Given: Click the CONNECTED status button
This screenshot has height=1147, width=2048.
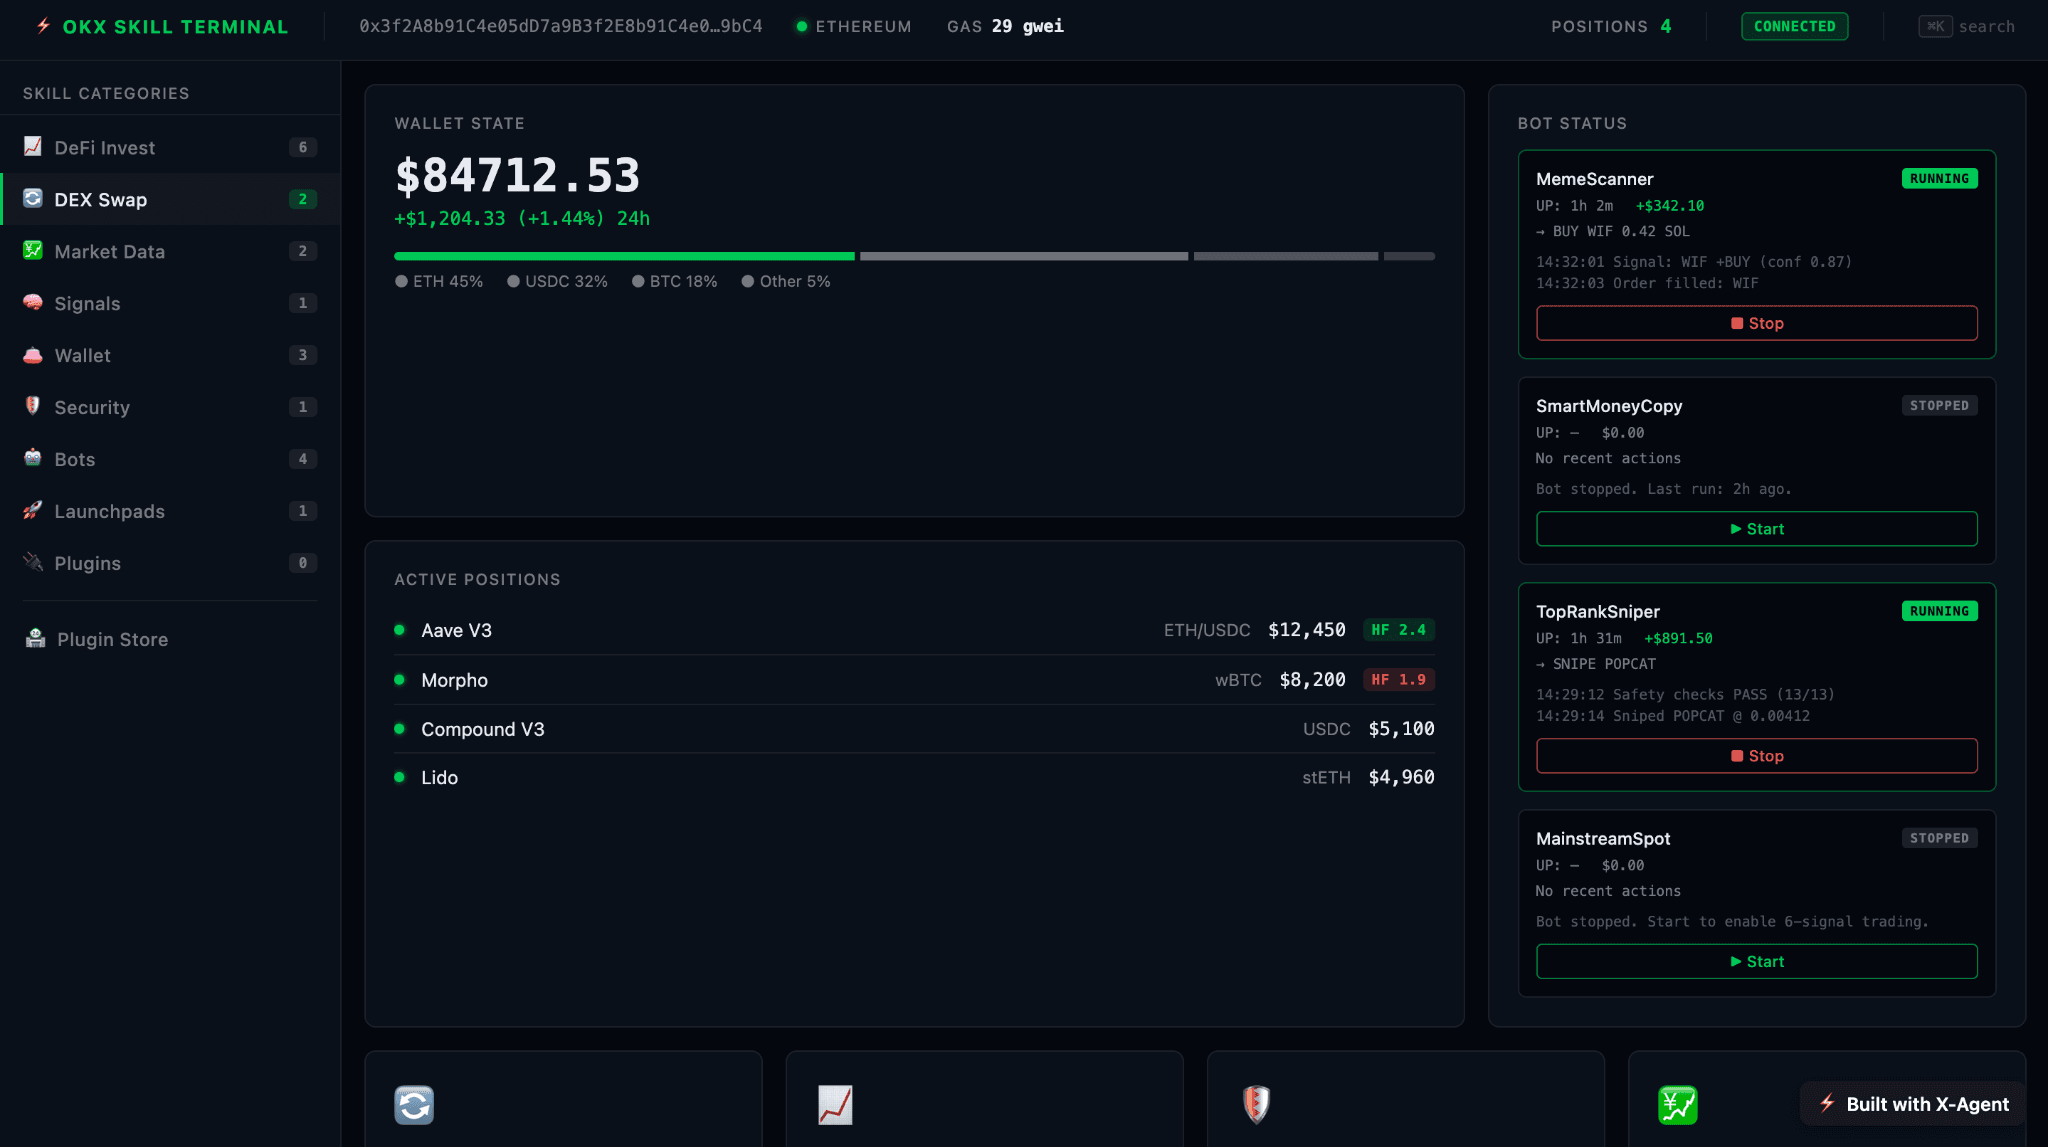Looking at the screenshot, I should 1794,26.
